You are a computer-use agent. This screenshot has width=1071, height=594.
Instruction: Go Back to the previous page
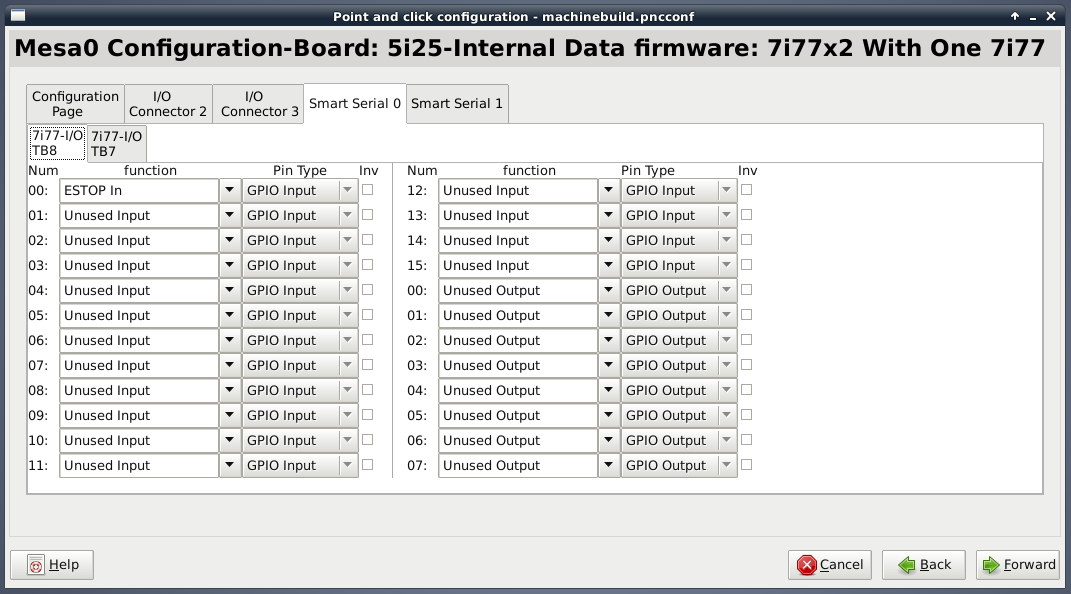pos(923,565)
